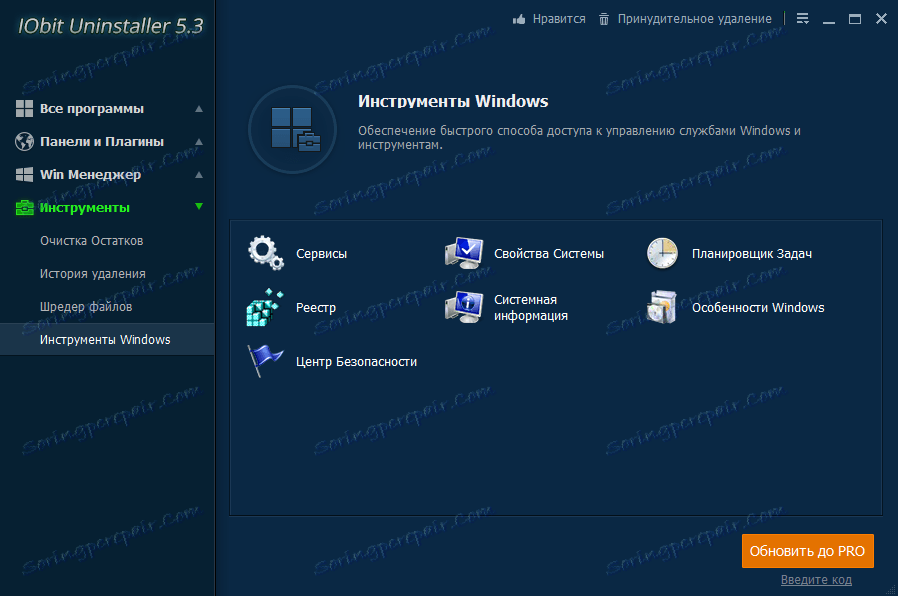
Task: Click the Обновить до PRO button
Action: point(808,551)
